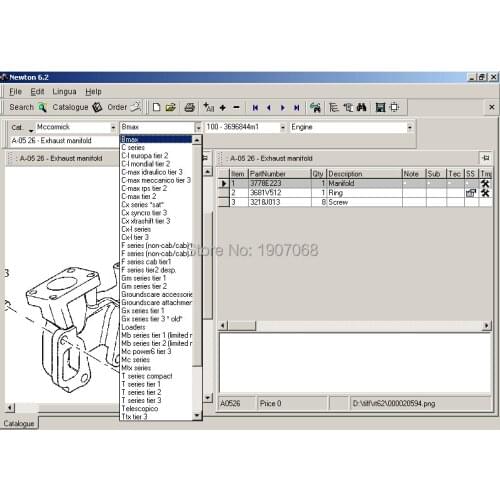Image resolution: width=500 pixels, height=500 pixels.
Task: Close the toolbar panel X button
Action: pyautogui.click(x=492, y=107)
